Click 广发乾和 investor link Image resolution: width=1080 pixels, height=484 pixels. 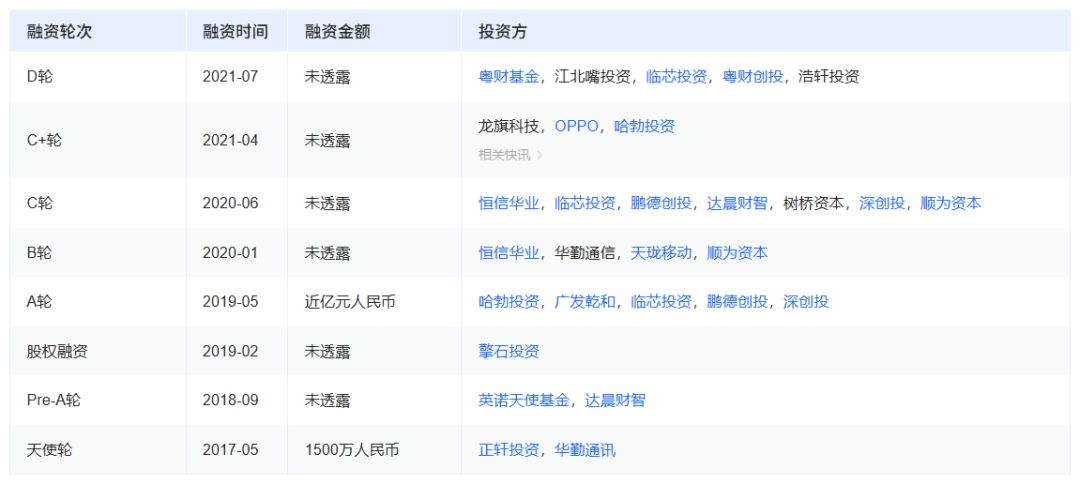[x=585, y=302]
